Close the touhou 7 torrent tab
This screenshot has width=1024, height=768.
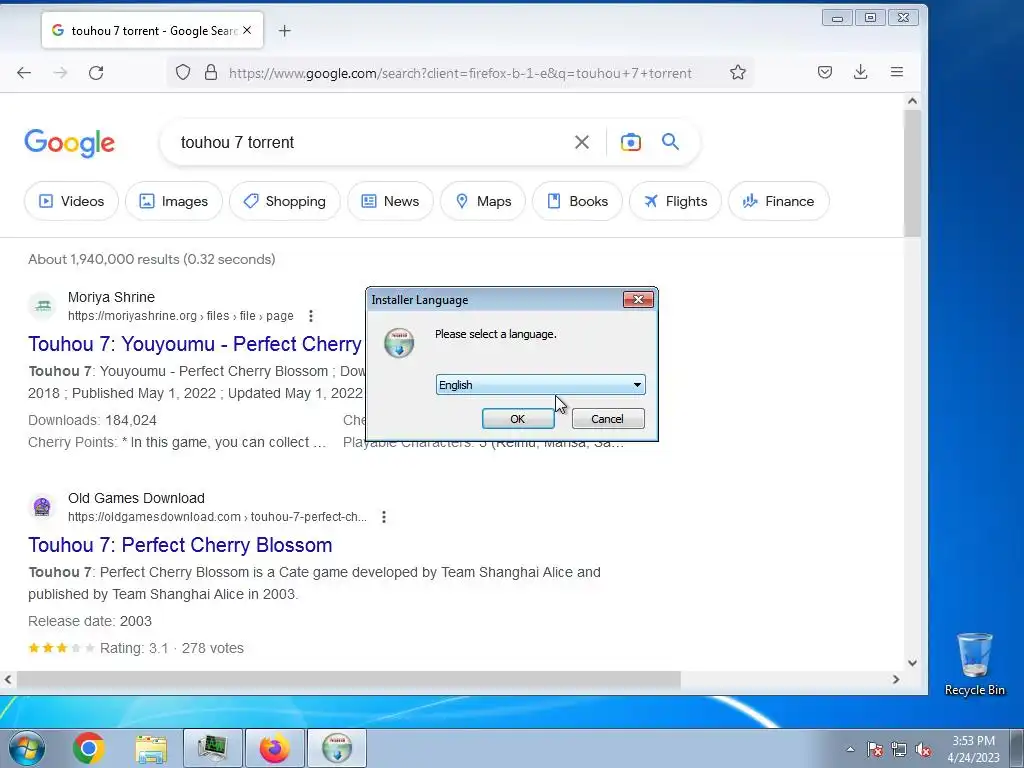point(247,30)
